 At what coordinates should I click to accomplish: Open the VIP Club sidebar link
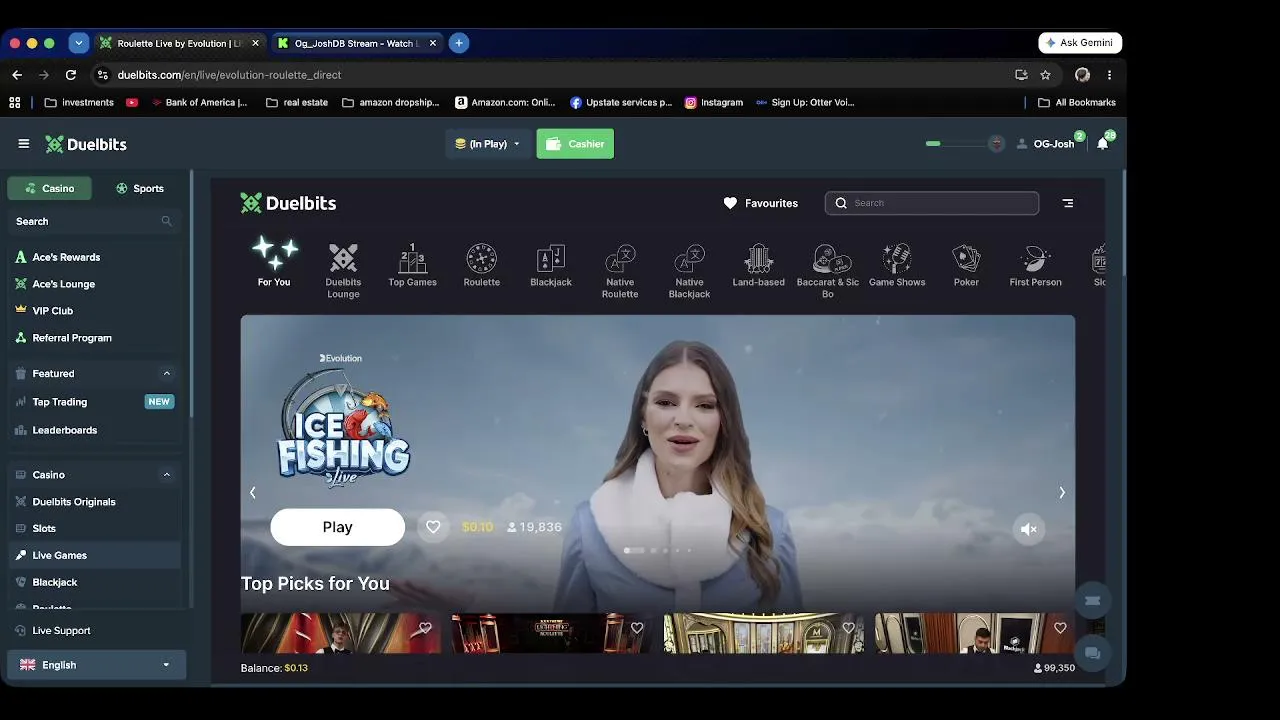[94, 311]
